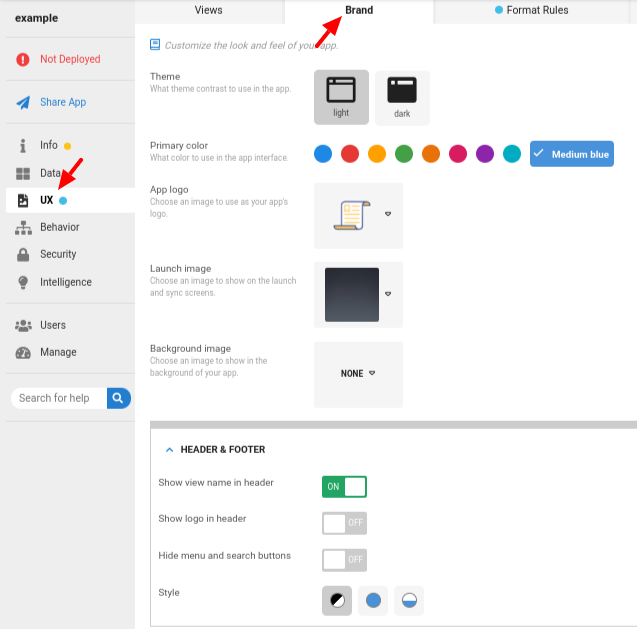Enable Hide menu and search buttons

coord(344,560)
